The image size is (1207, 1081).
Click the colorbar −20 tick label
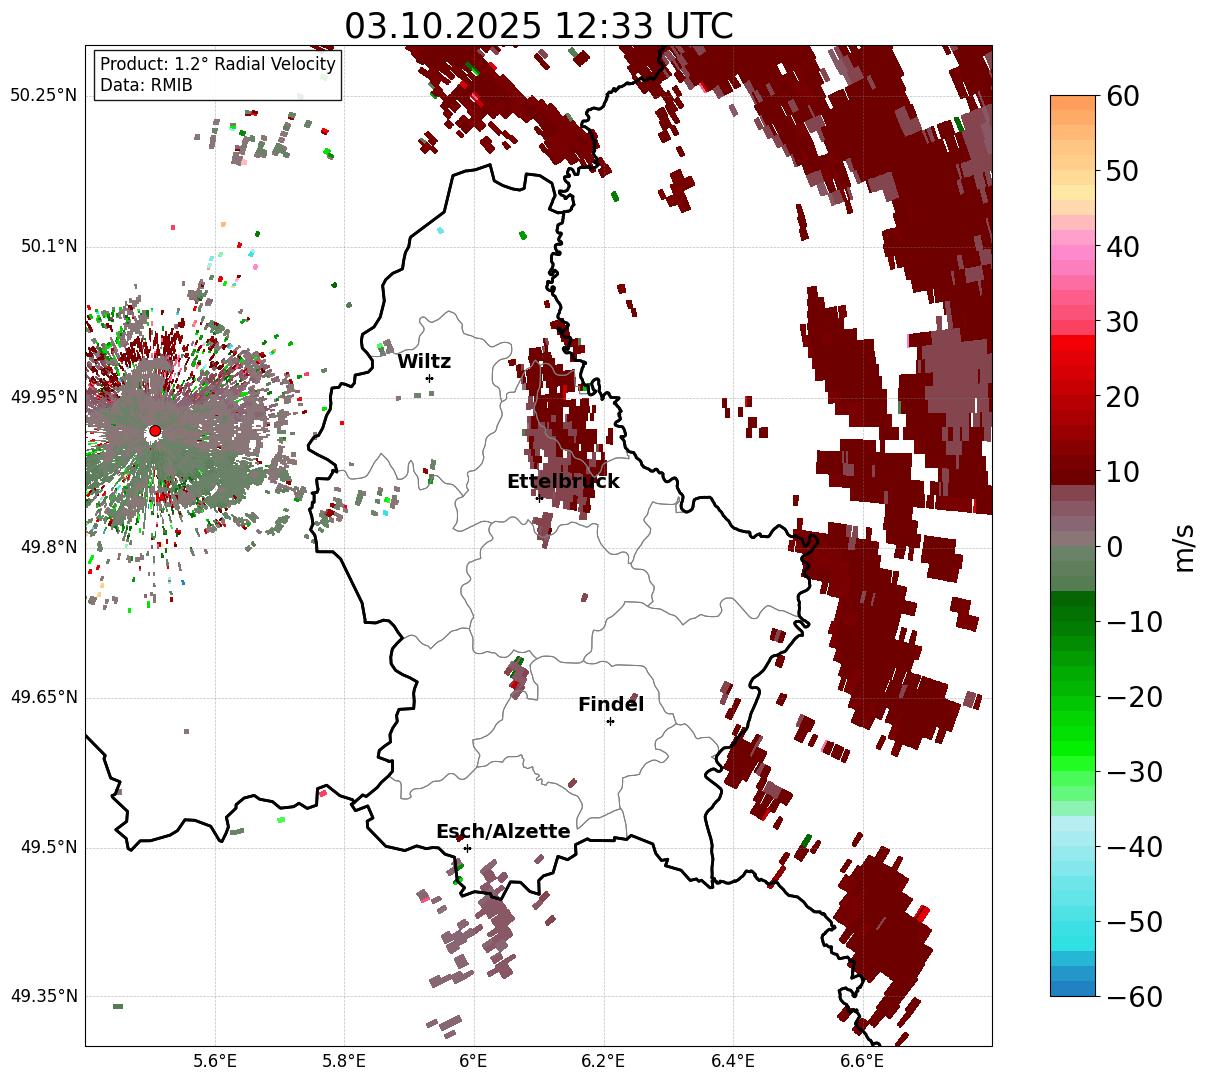click(1134, 697)
